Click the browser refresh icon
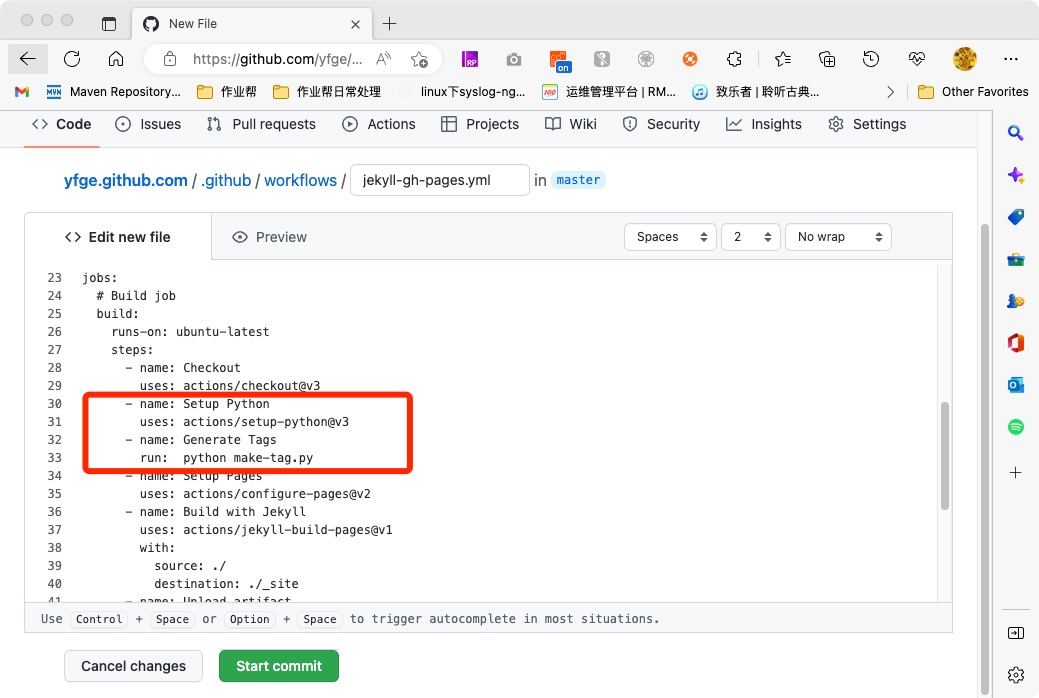 (x=72, y=59)
